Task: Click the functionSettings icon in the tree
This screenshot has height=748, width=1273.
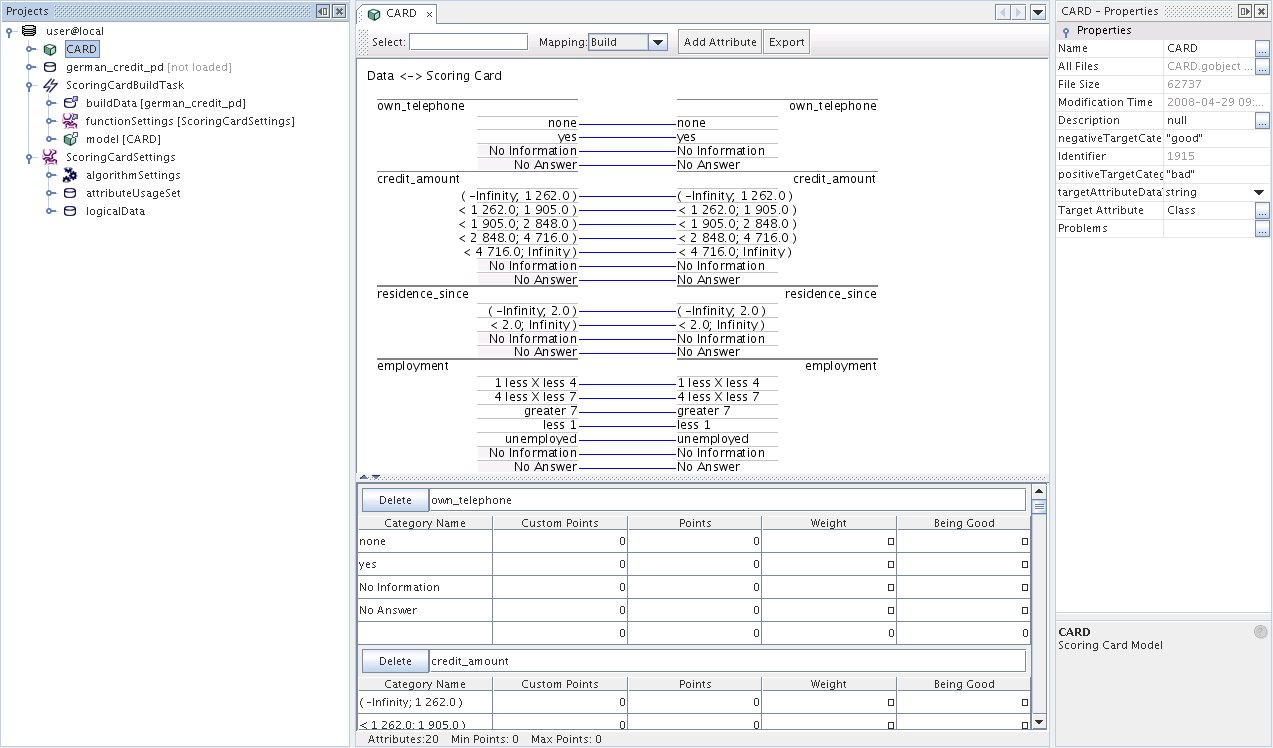Action: pyautogui.click(x=70, y=121)
